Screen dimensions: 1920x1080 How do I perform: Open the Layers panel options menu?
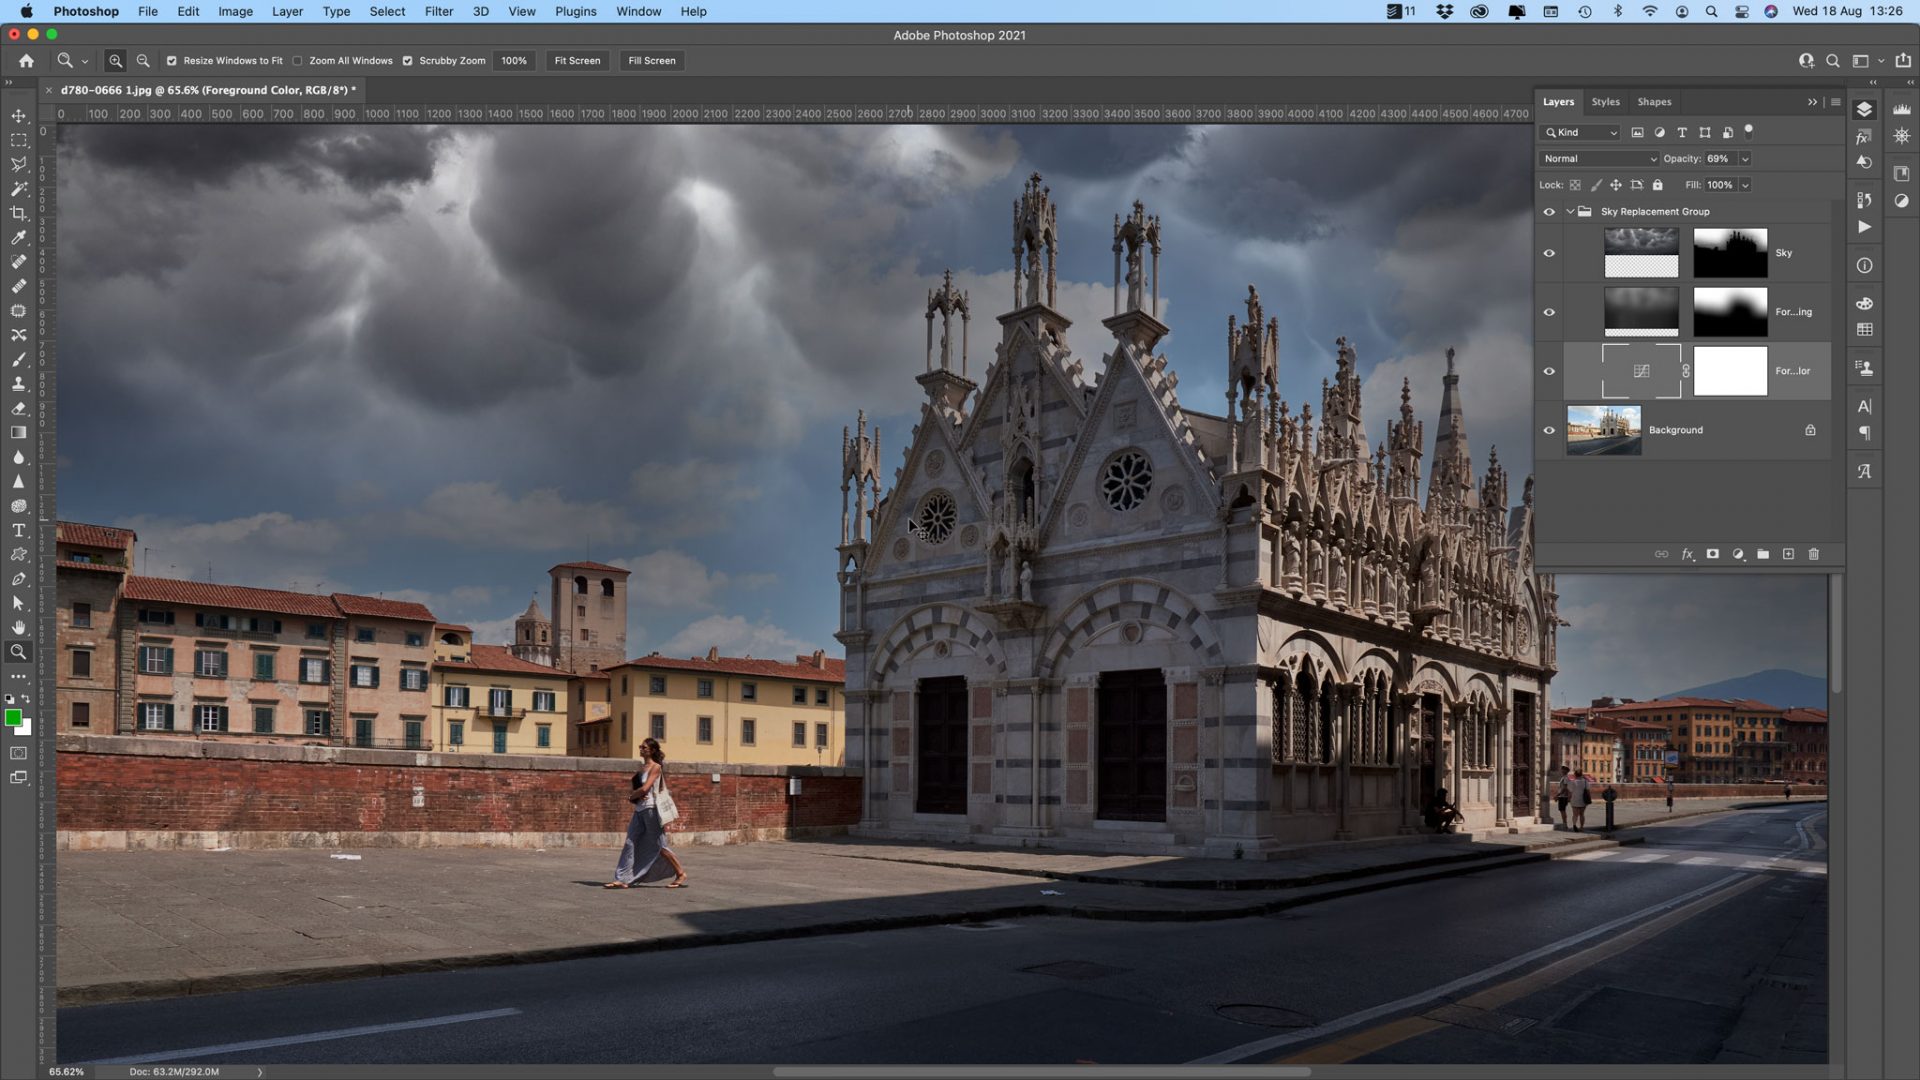[1836, 102]
